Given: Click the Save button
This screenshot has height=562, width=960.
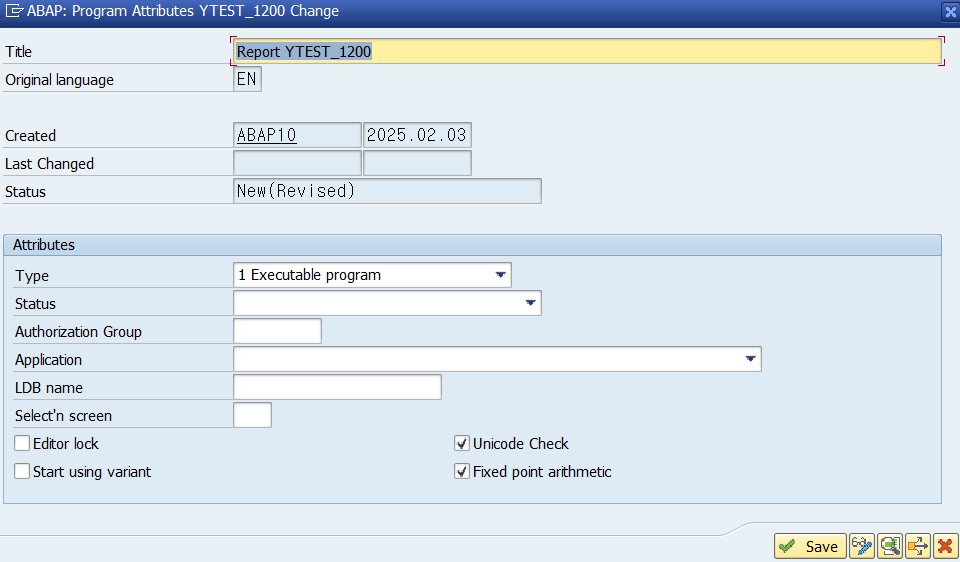Looking at the screenshot, I should tap(810, 545).
